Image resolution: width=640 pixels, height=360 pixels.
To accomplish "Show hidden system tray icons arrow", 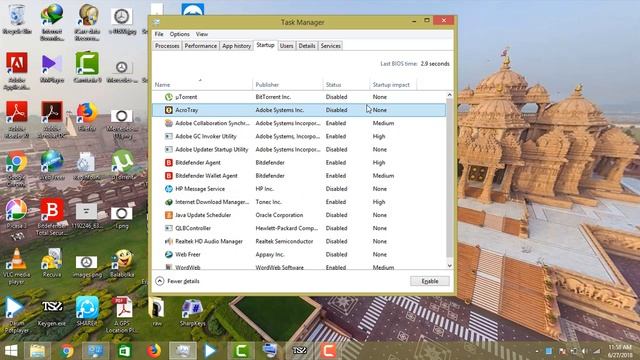I will (536, 351).
